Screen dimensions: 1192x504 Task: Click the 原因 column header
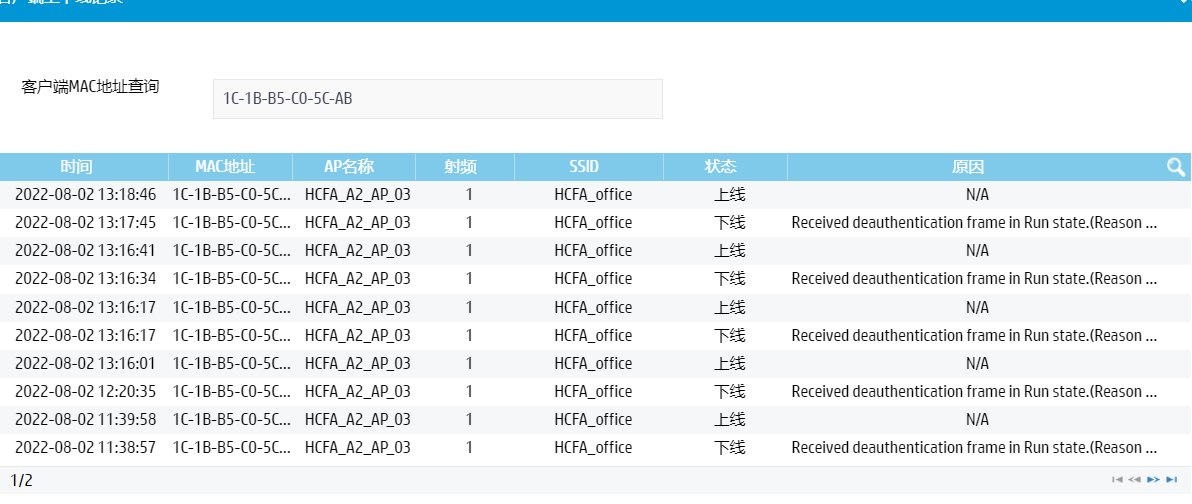pos(968,167)
